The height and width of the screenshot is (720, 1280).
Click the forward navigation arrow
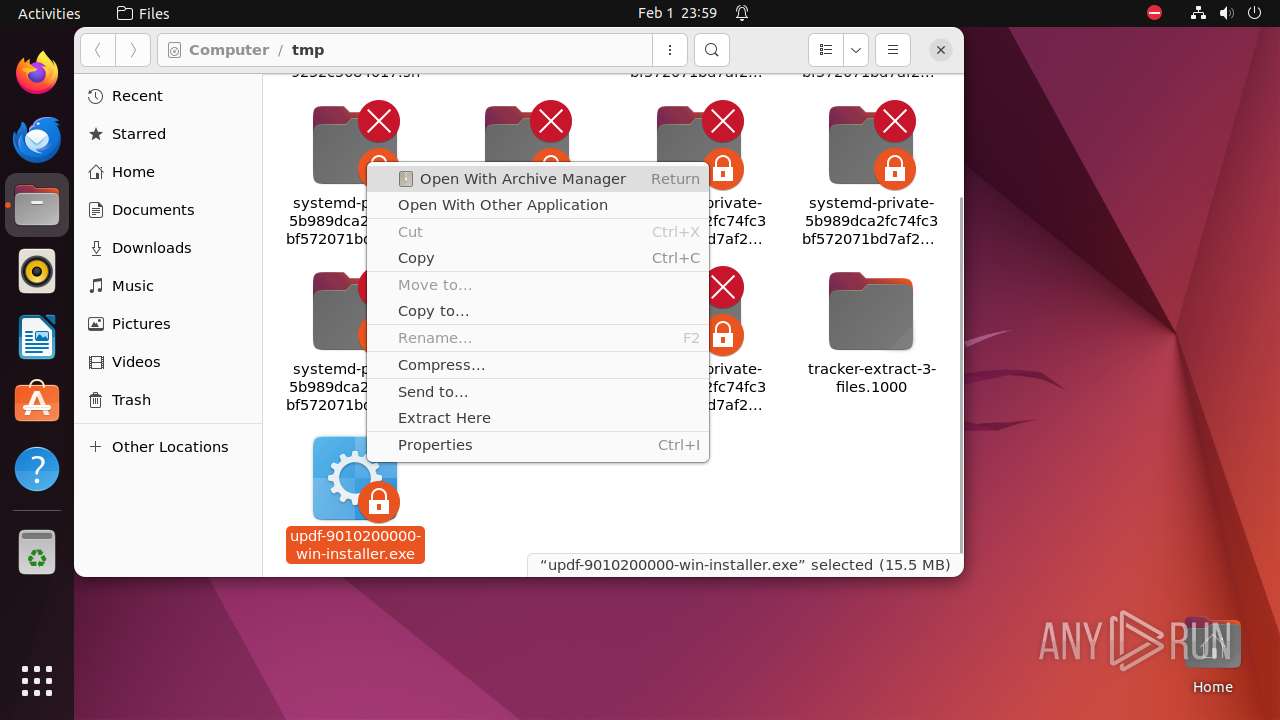pos(133,50)
